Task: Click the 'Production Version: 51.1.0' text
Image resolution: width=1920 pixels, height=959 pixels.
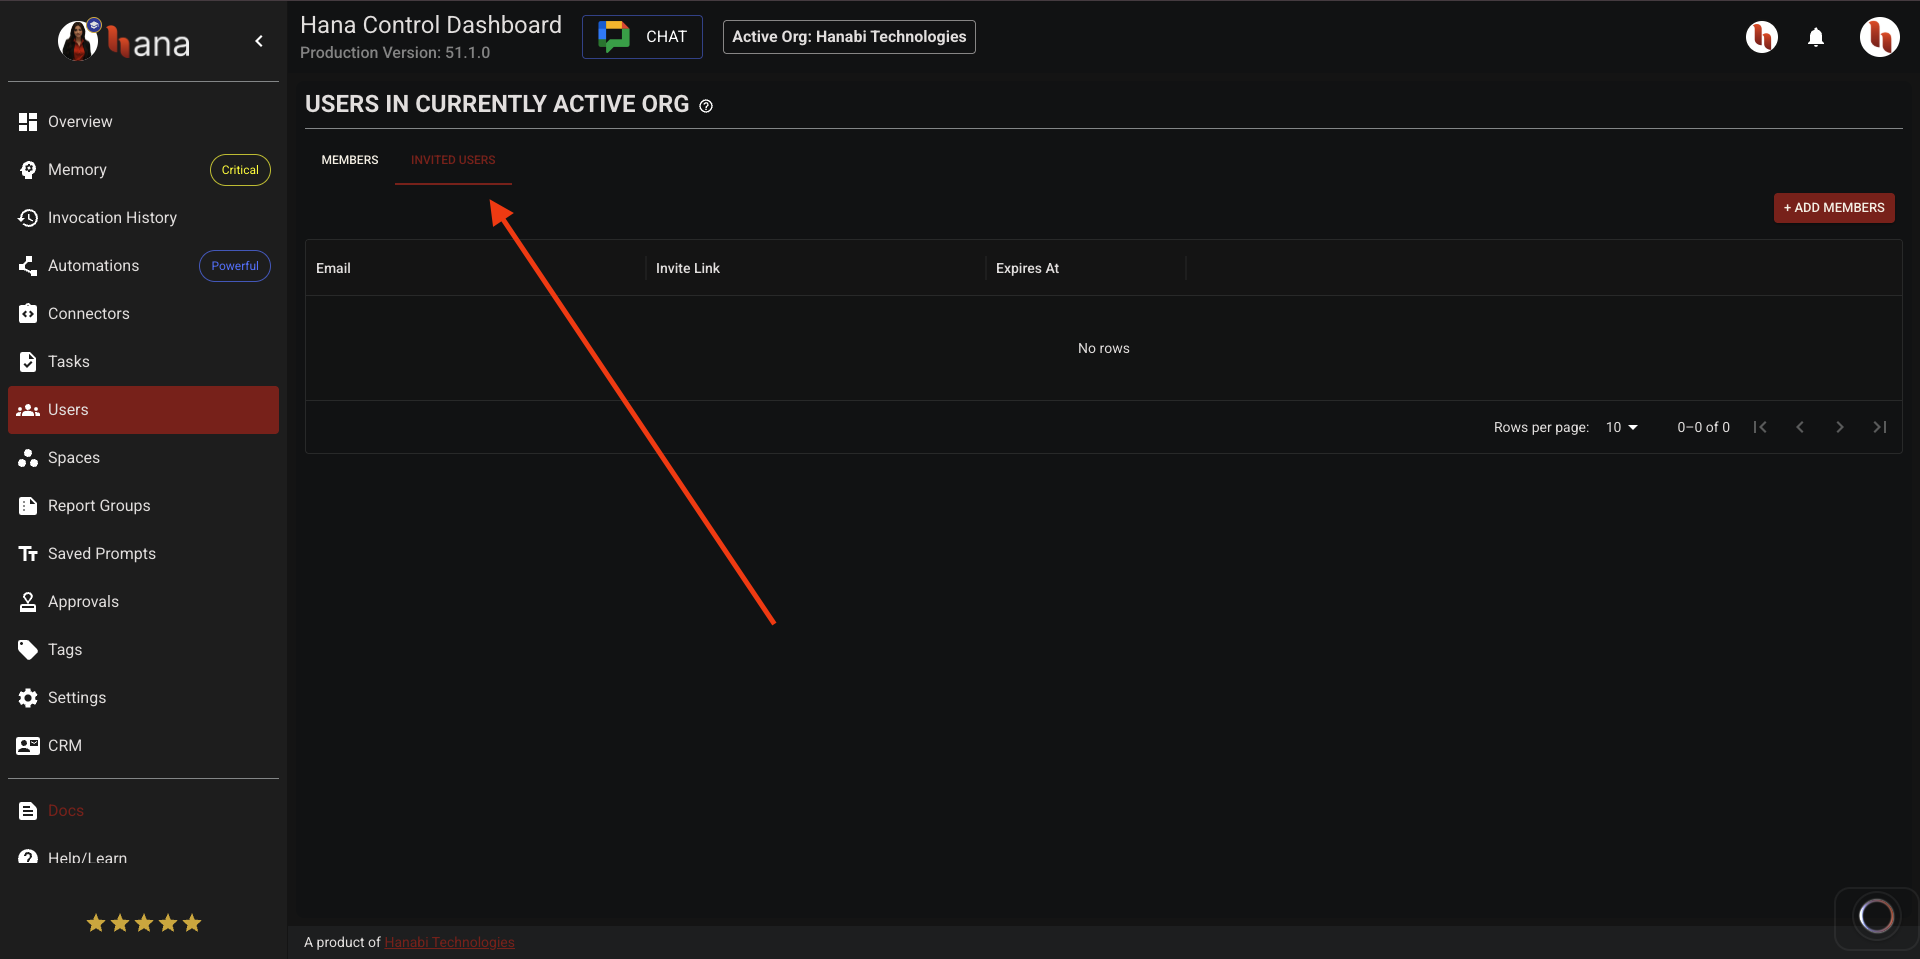Action: pyautogui.click(x=395, y=53)
